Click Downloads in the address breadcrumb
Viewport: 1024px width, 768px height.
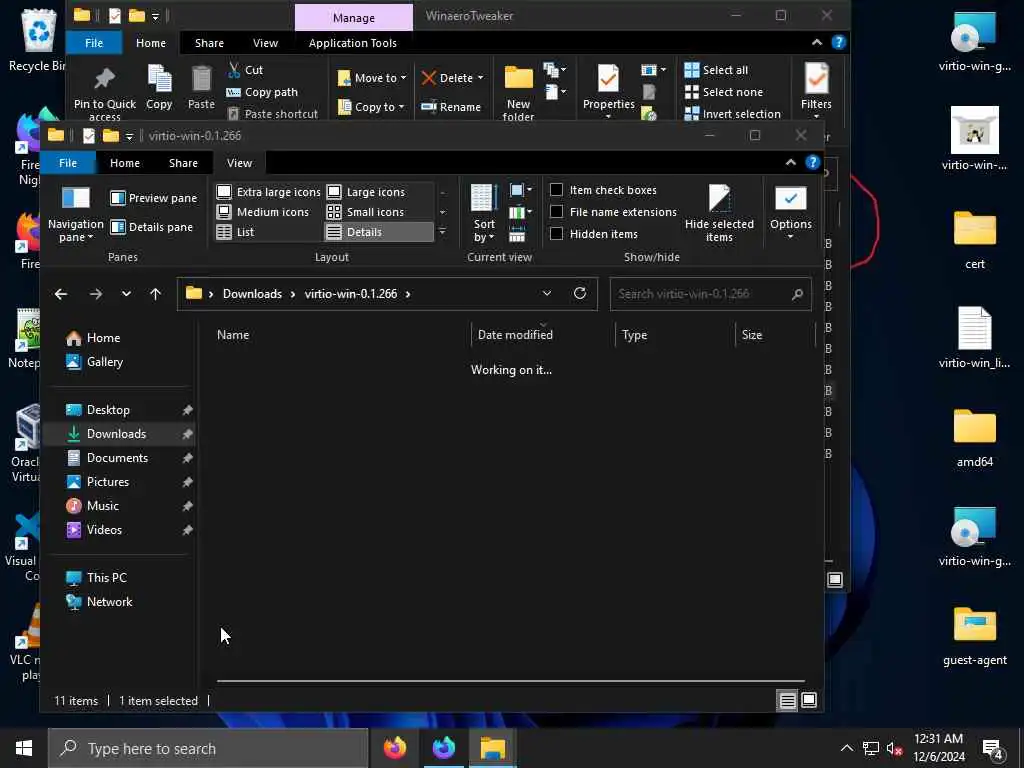tap(252, 294)
